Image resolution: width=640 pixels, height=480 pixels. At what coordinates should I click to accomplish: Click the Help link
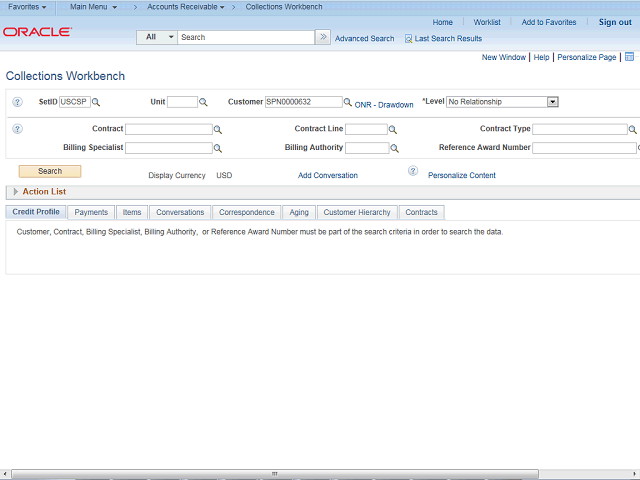pyautogui.click(x=541, y=57)
